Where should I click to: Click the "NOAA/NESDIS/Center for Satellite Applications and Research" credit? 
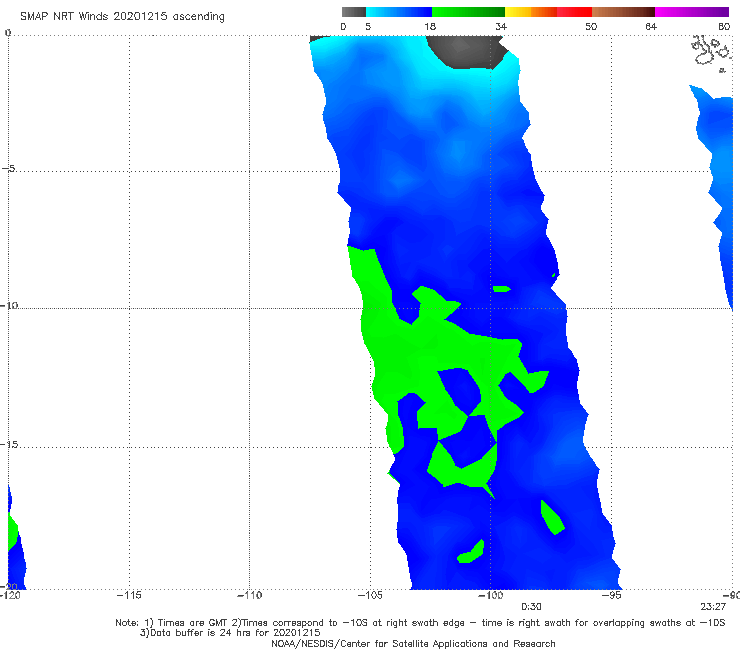pyautogui.click(x=413, y=643)
